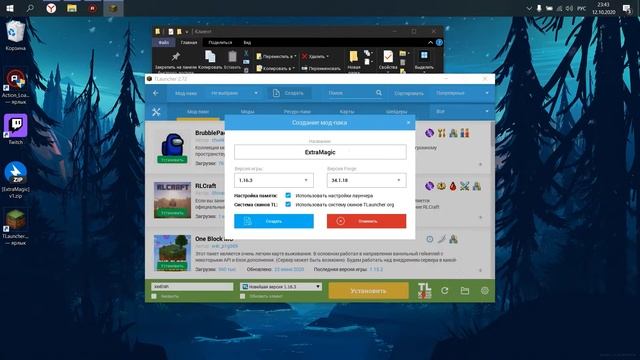
Task: Click the yellow tools category icon on BrubblePack row
Action: pyautogui.click(x=441, y=133)
